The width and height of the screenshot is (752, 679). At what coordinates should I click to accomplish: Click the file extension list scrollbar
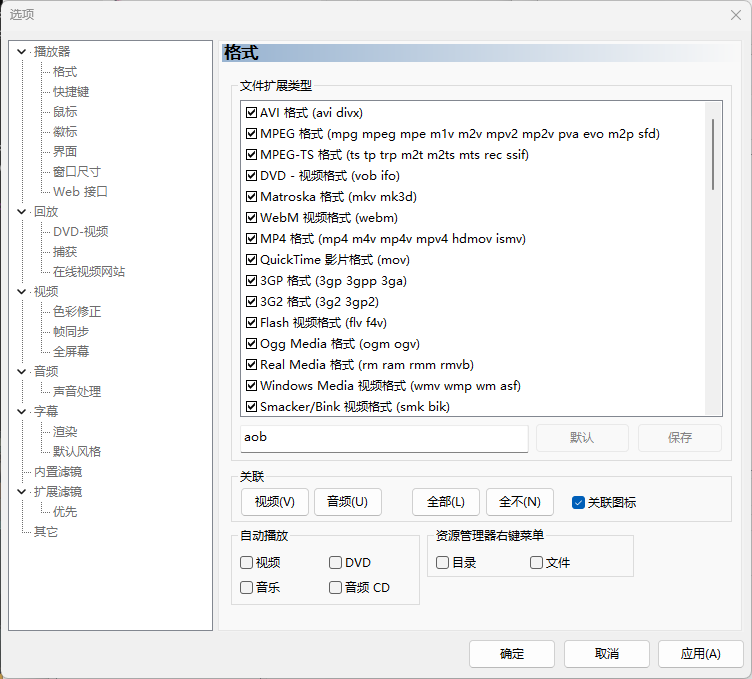[x=713, y=154]
